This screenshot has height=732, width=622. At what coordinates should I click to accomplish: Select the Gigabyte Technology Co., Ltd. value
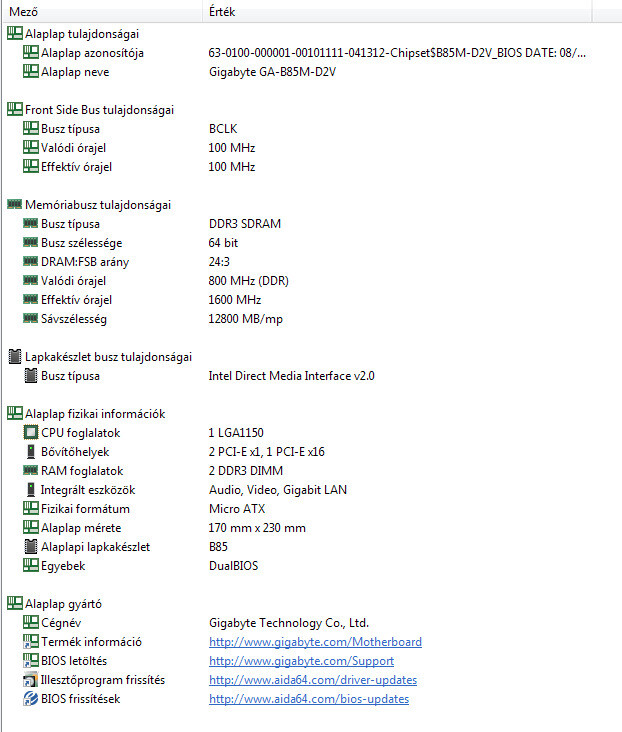click(x=289, y=623)
